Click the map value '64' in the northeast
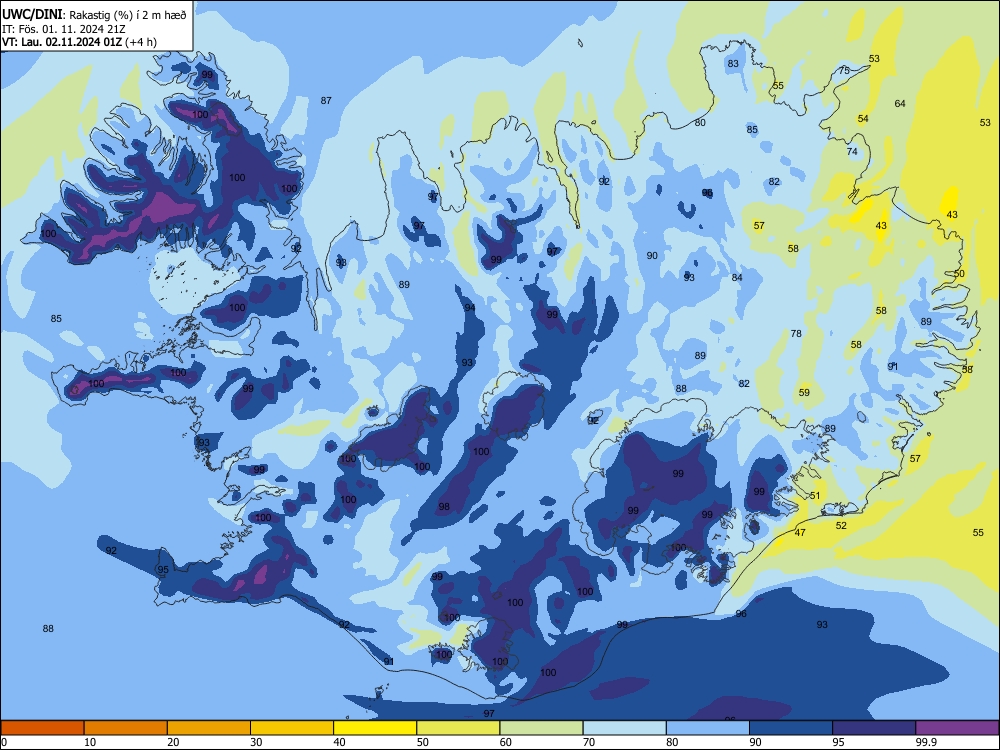1000x750 pixels. point(900,103)
